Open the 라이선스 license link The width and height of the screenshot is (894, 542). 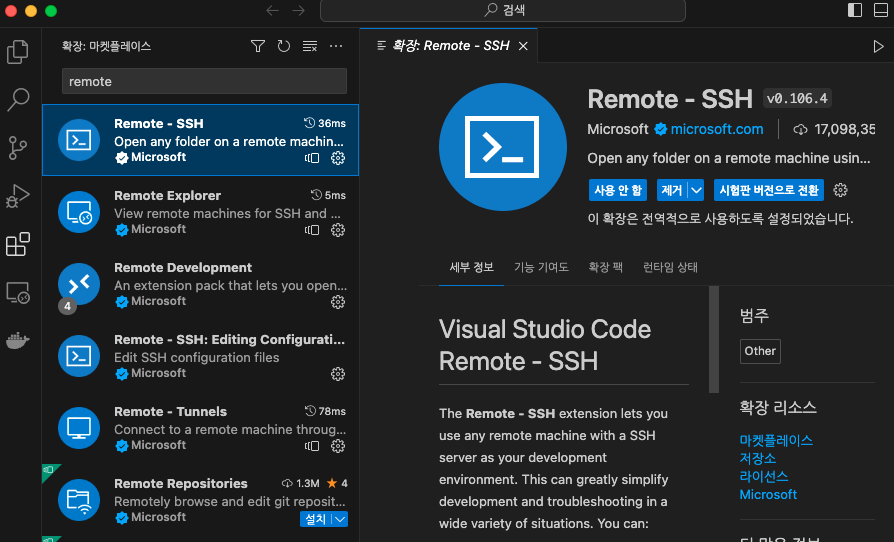[x=764, y=476]
